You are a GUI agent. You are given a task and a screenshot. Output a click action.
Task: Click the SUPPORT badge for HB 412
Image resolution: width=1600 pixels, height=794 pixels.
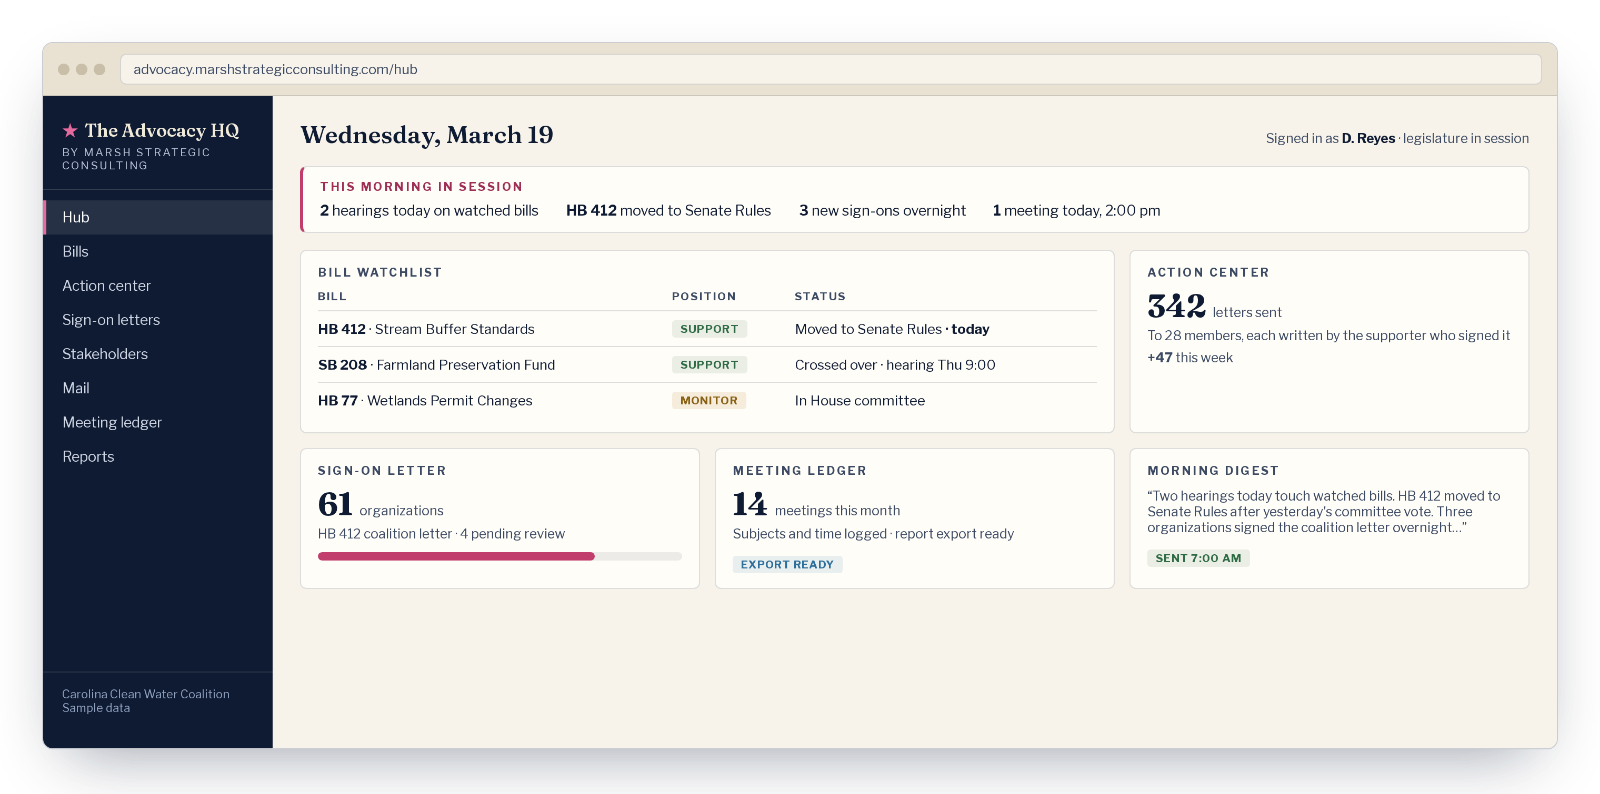pyautogui.click(x=709, y=329)
